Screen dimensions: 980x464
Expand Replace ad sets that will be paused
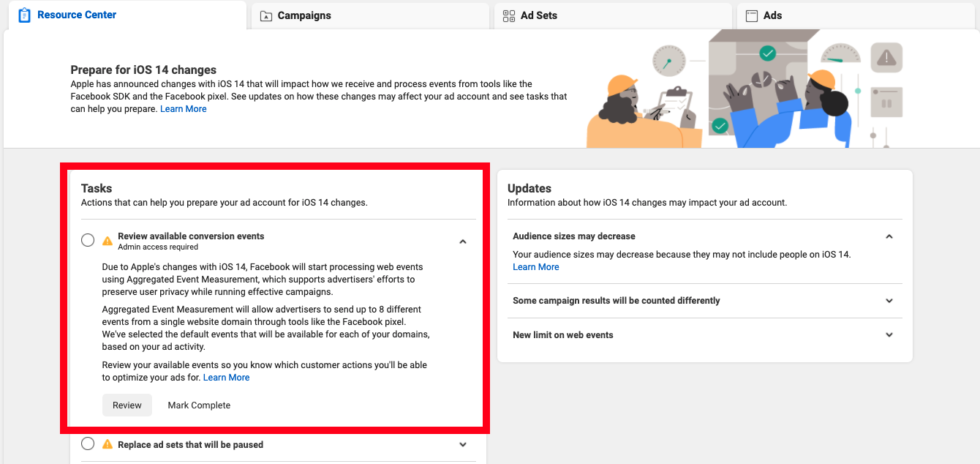[462, 445]
